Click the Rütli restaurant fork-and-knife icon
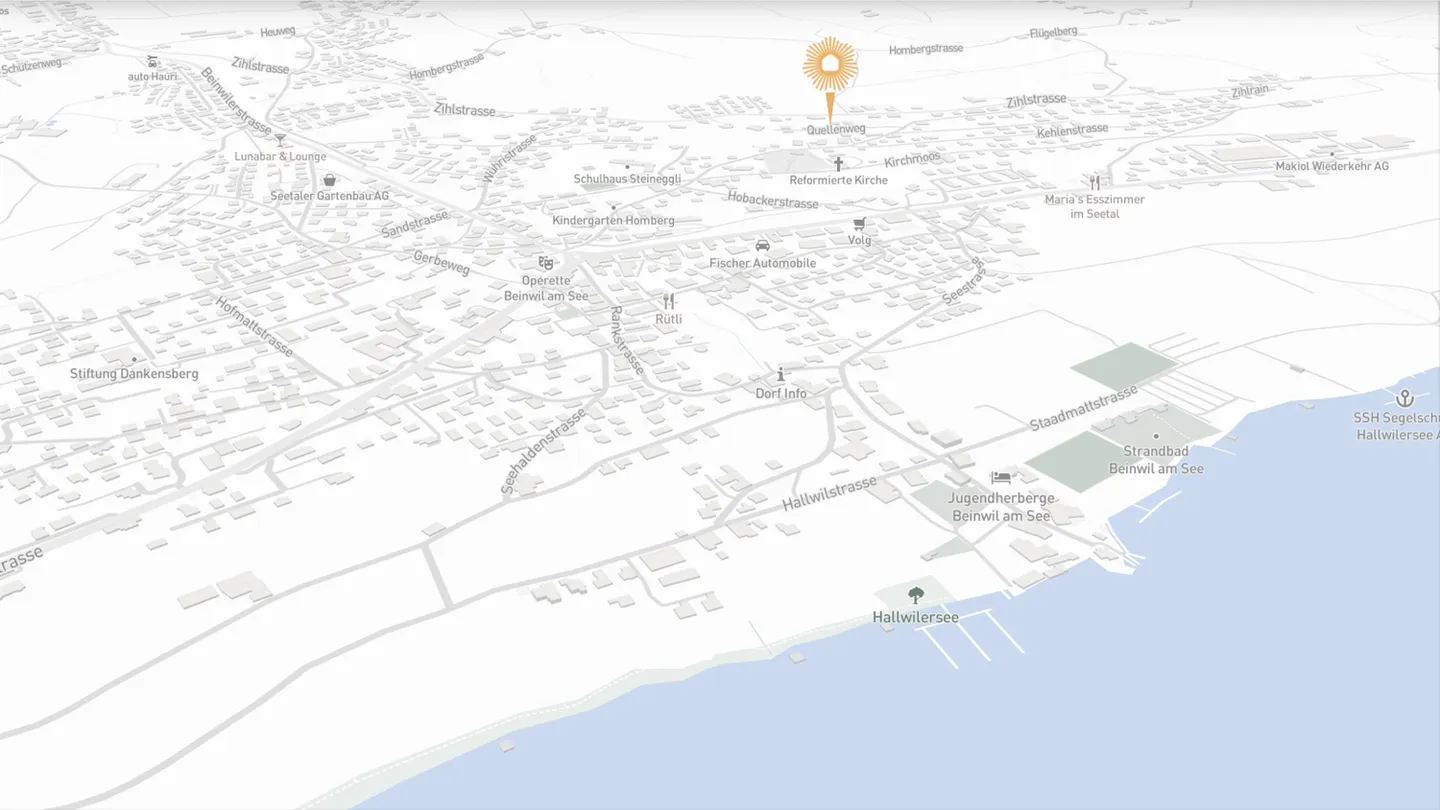The height and width of the screenshot is (810, 1440). (x=669, y=301)
